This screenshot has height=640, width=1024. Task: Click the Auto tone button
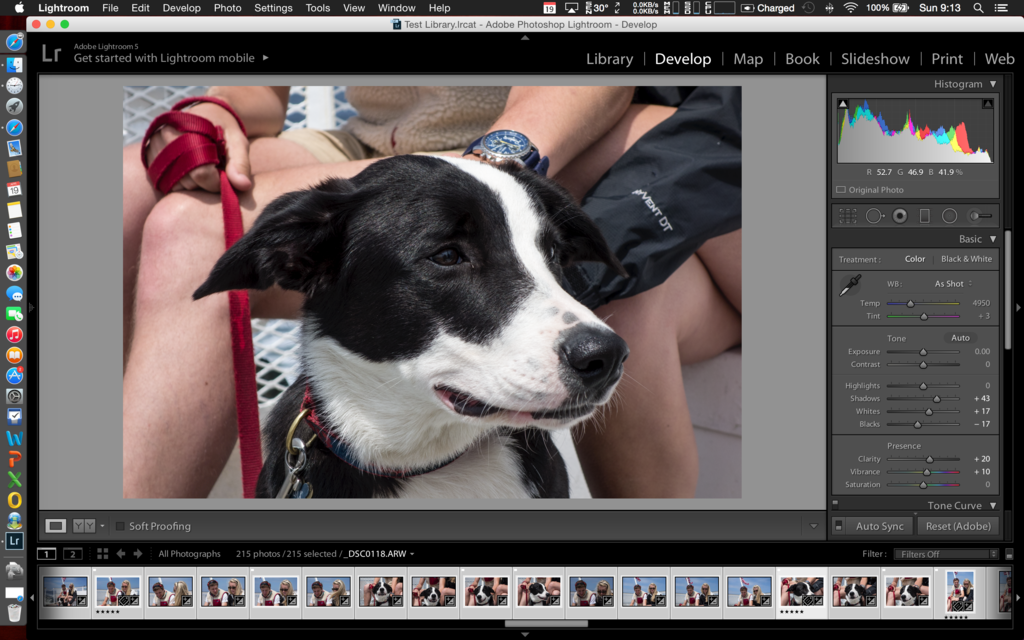(x=960, y=338)
